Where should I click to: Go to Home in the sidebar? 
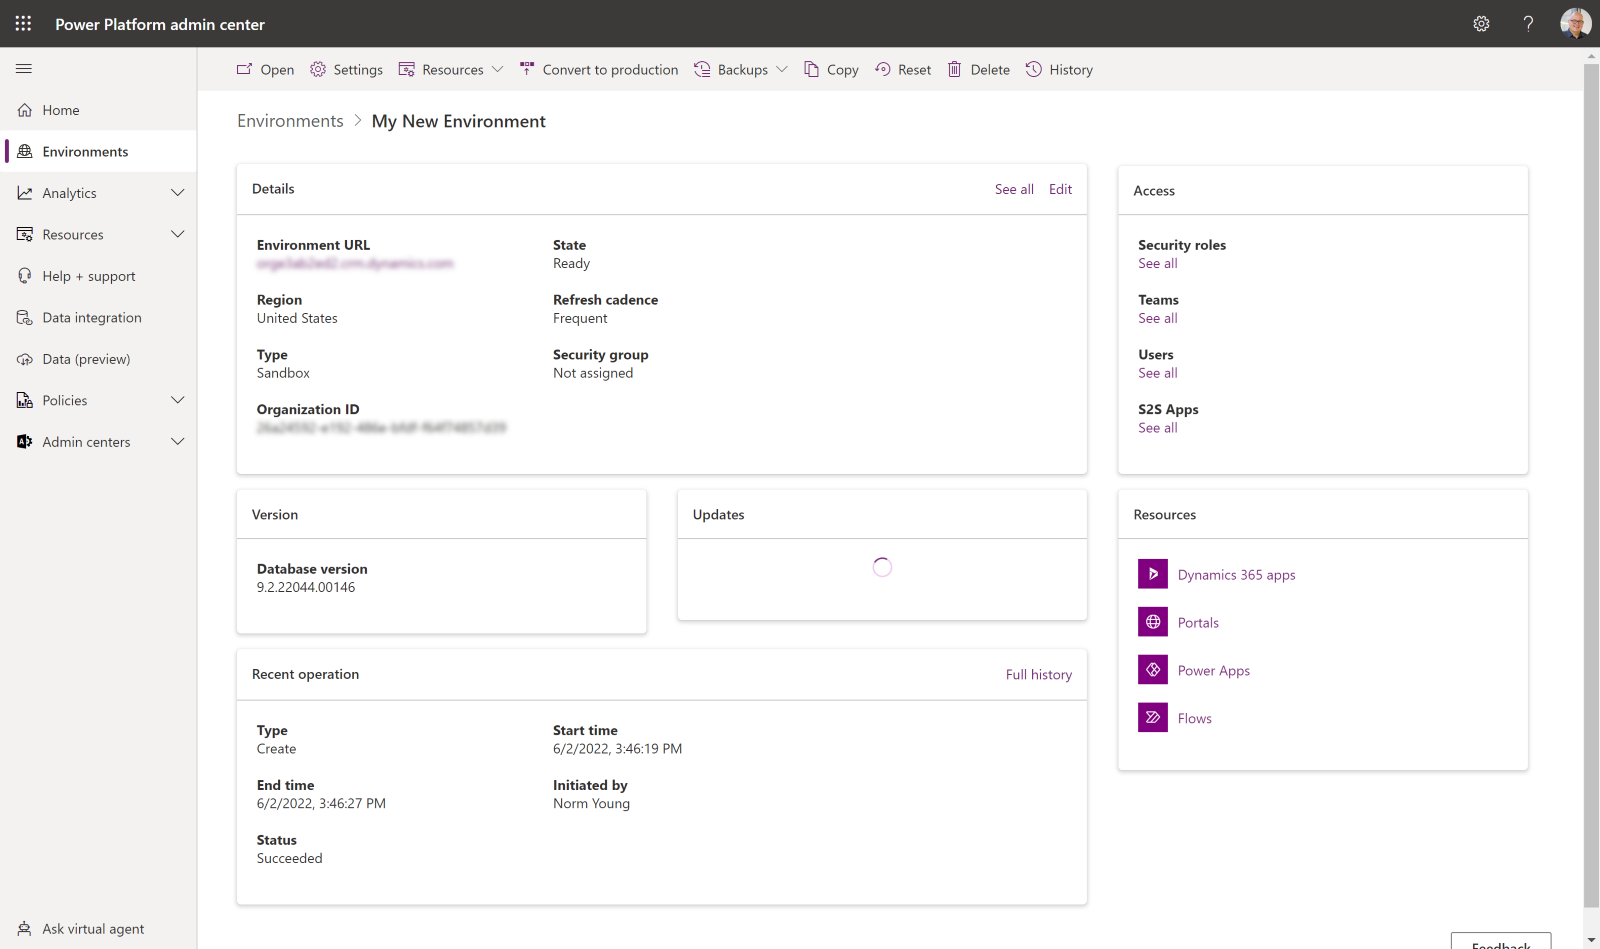point(61,110)
